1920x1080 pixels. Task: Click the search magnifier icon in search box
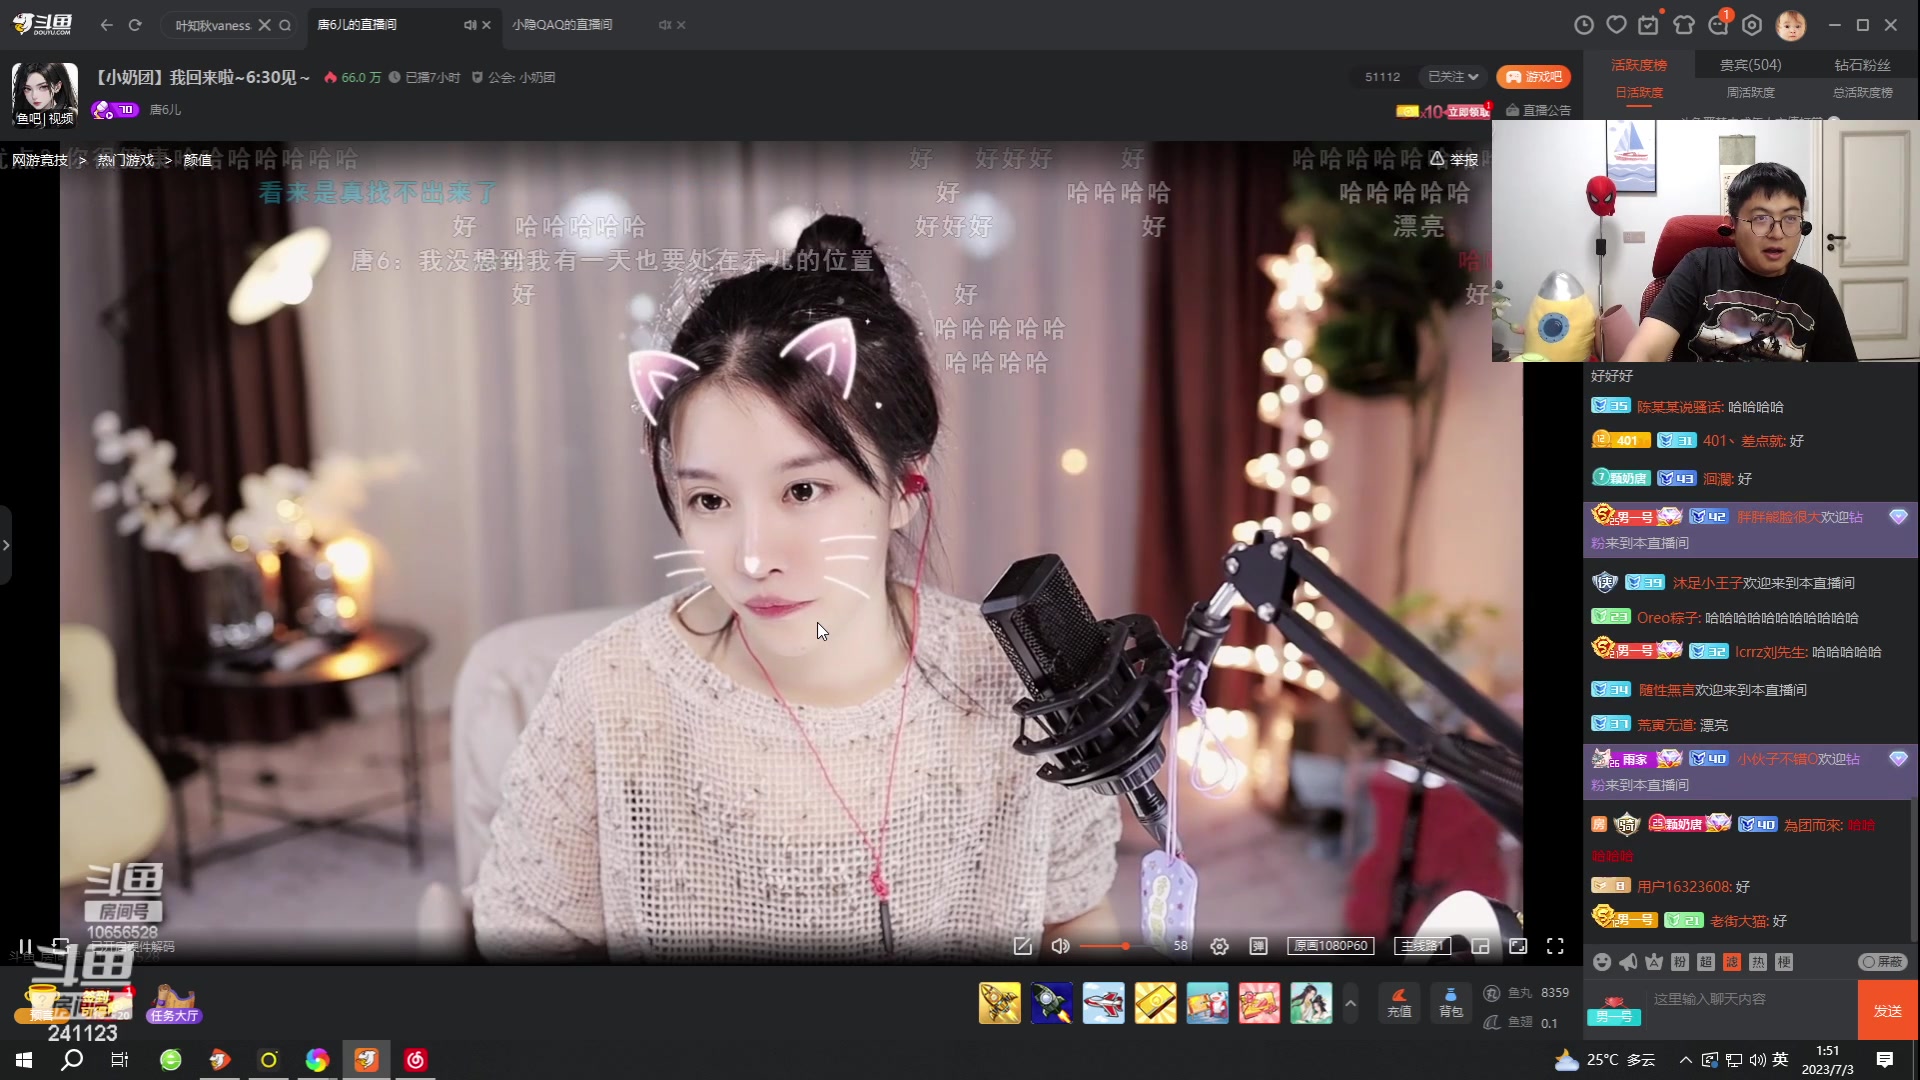285,25
